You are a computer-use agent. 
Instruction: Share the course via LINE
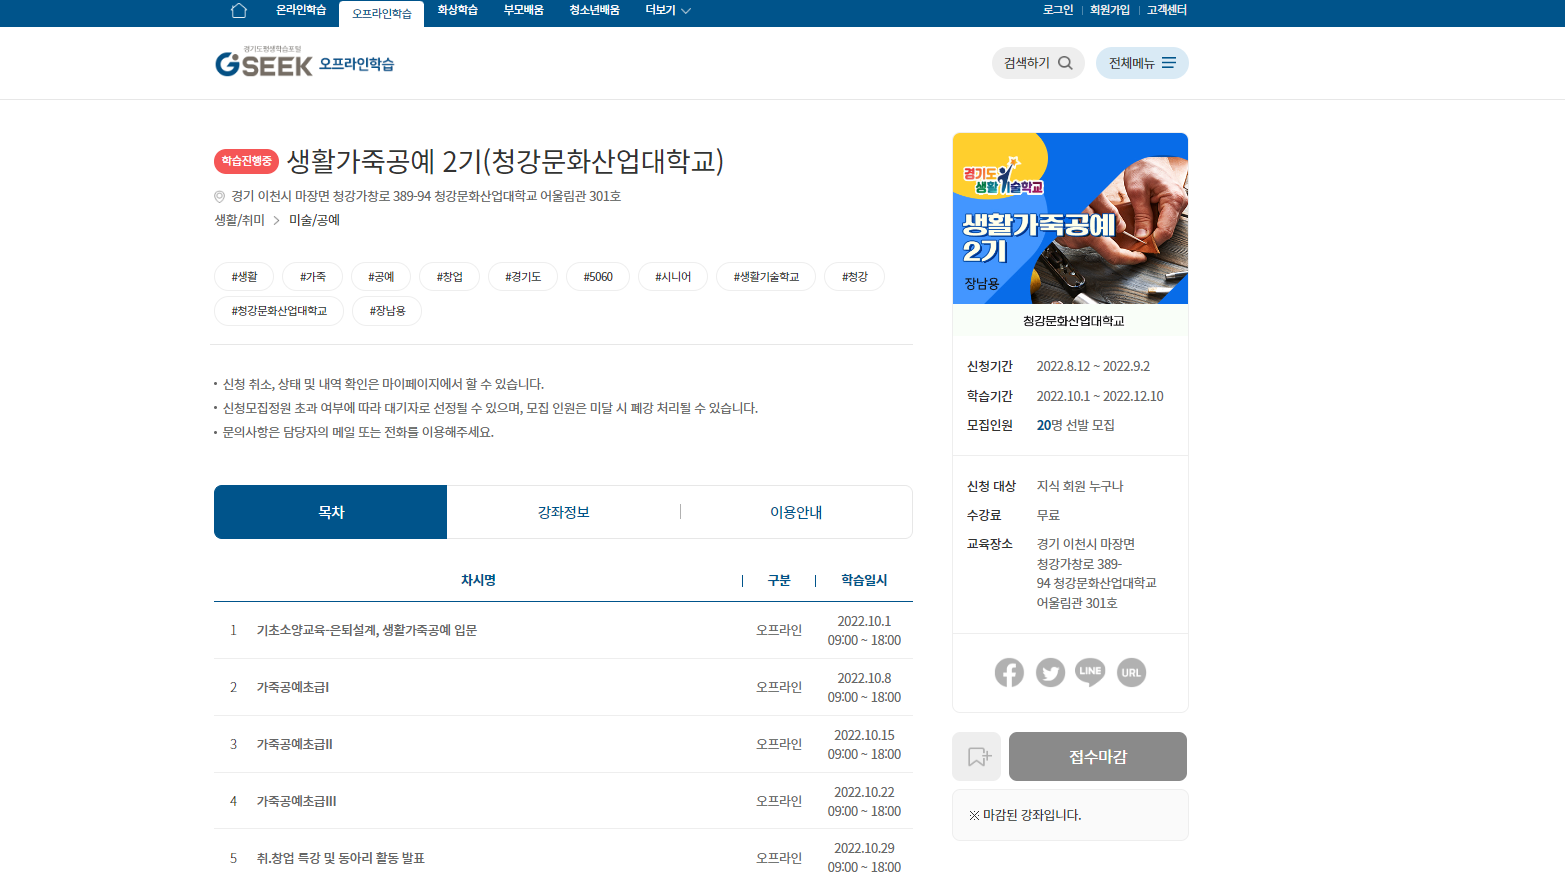point(1090,673)
